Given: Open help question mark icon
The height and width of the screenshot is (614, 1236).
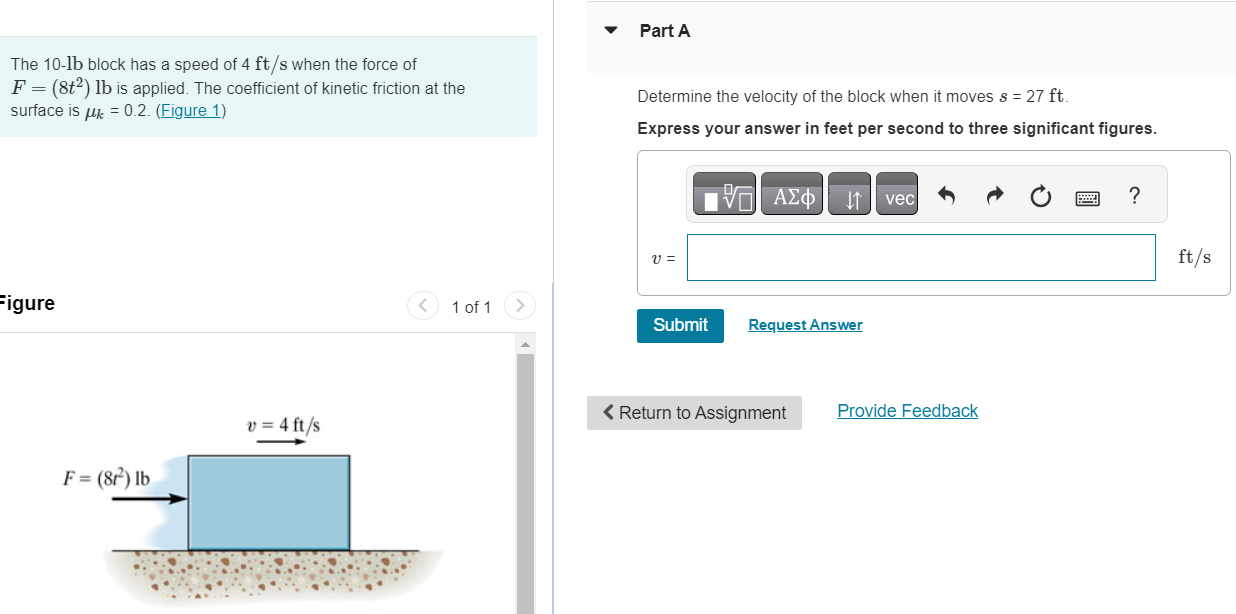Looking at the screenshot, I should click(1133, 197).
